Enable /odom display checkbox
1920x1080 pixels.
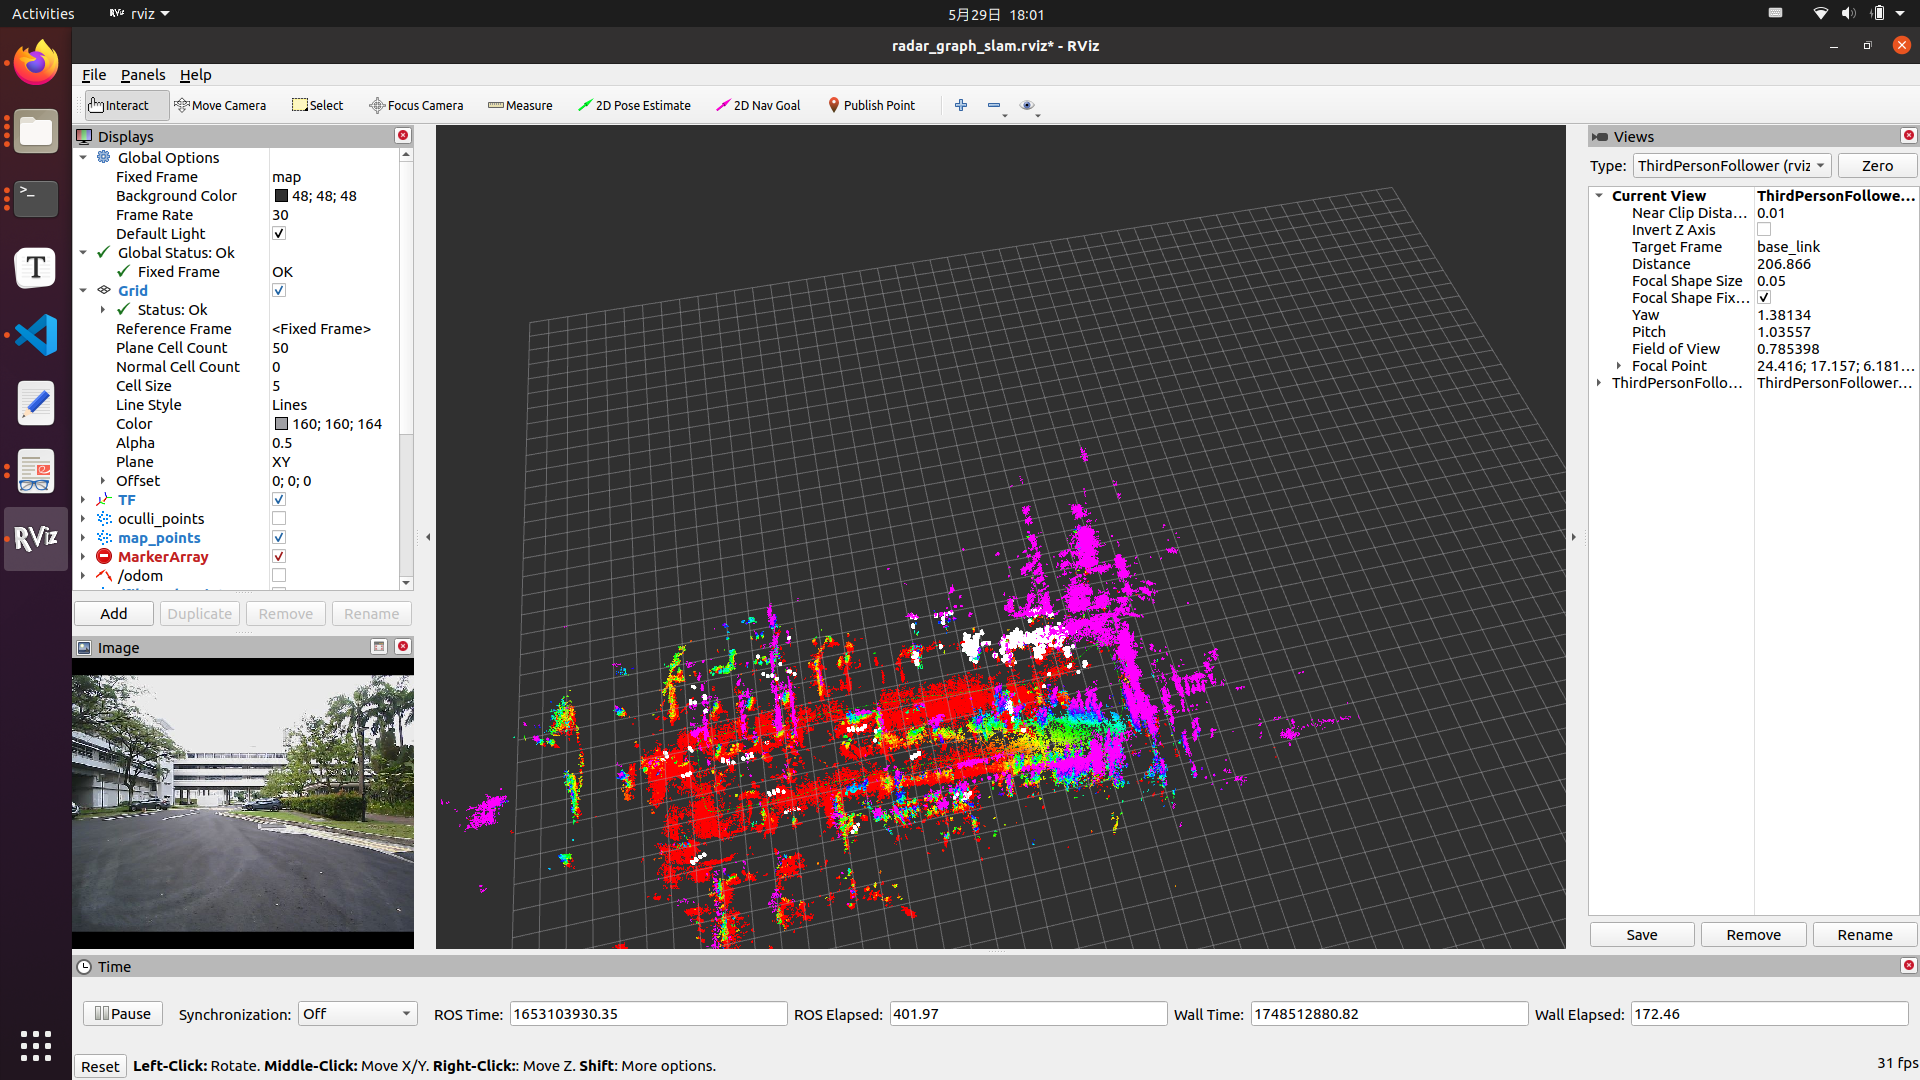[x=279, y=576]
